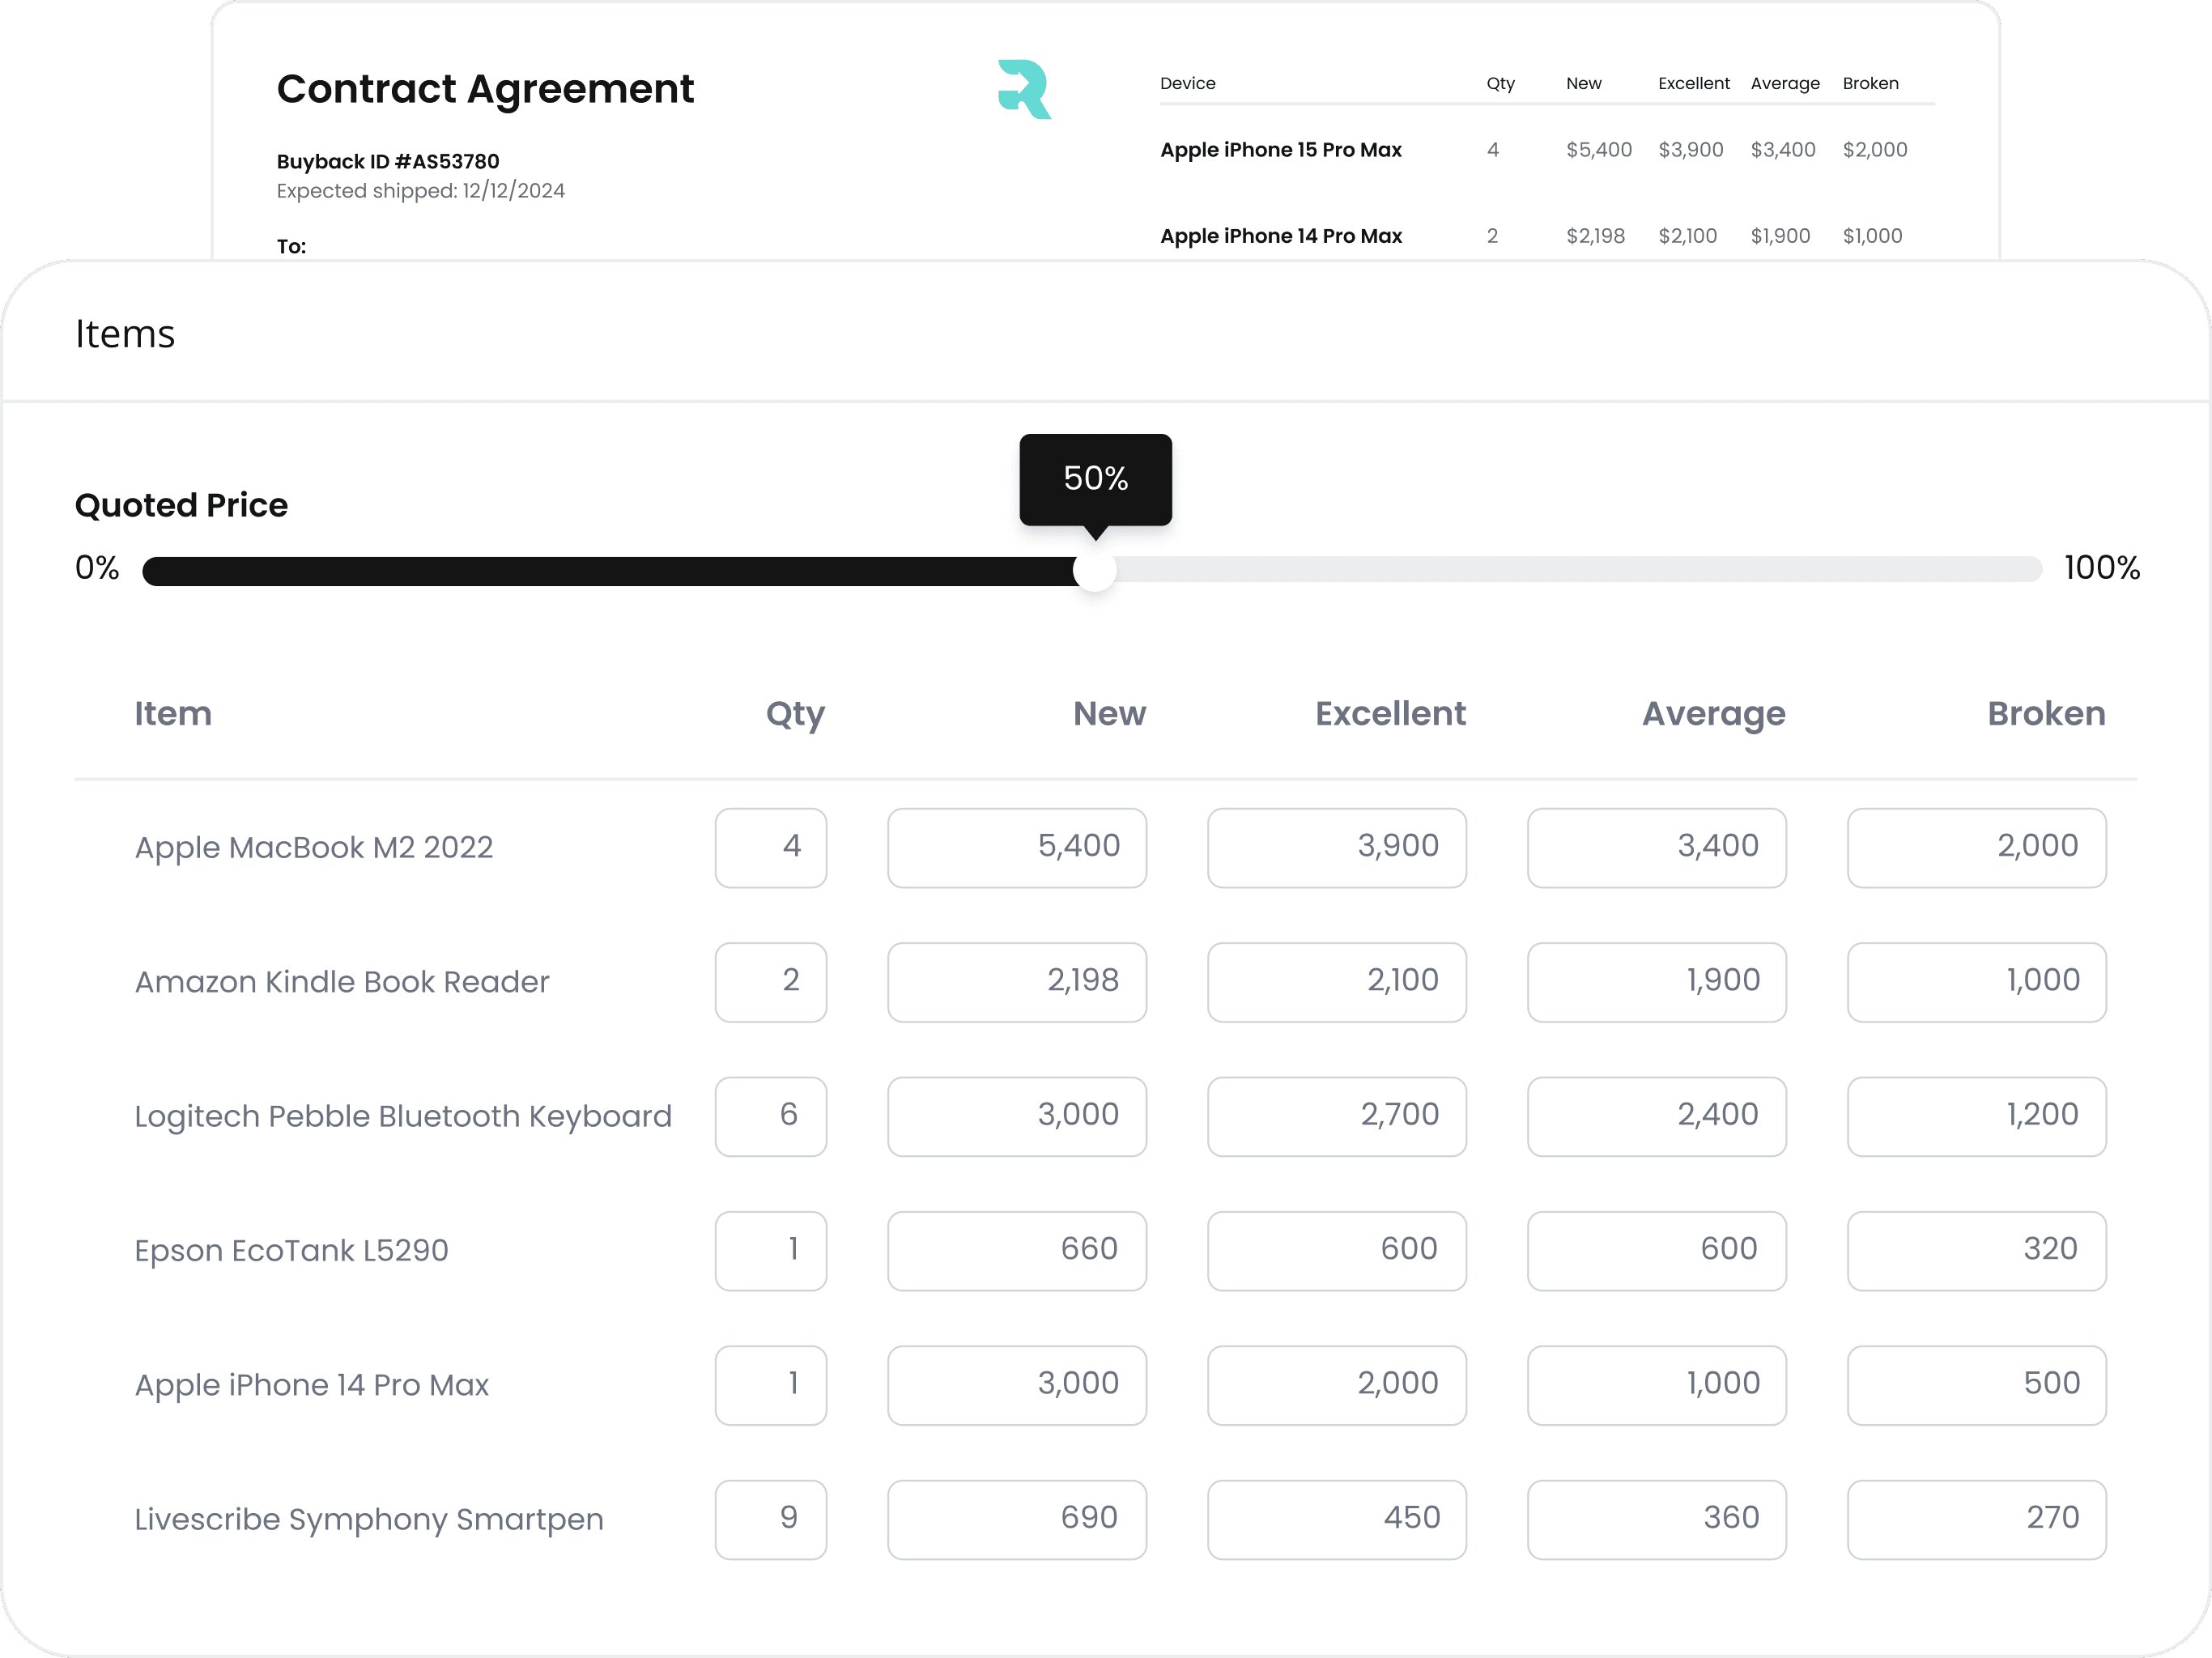Image resolution: width=2212 pixels, height=1658 pixels.
Task: Edit Broken price for Apple MacBook M2 2022
Action: 1977,847
